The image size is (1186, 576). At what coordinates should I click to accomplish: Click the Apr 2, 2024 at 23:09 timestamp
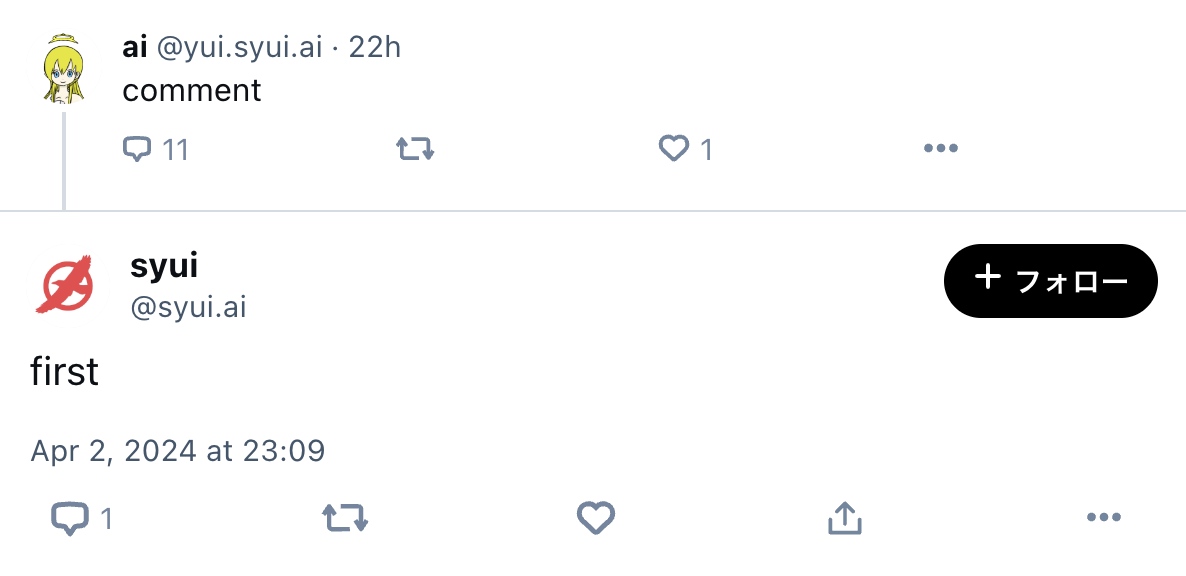click(178, 451)
